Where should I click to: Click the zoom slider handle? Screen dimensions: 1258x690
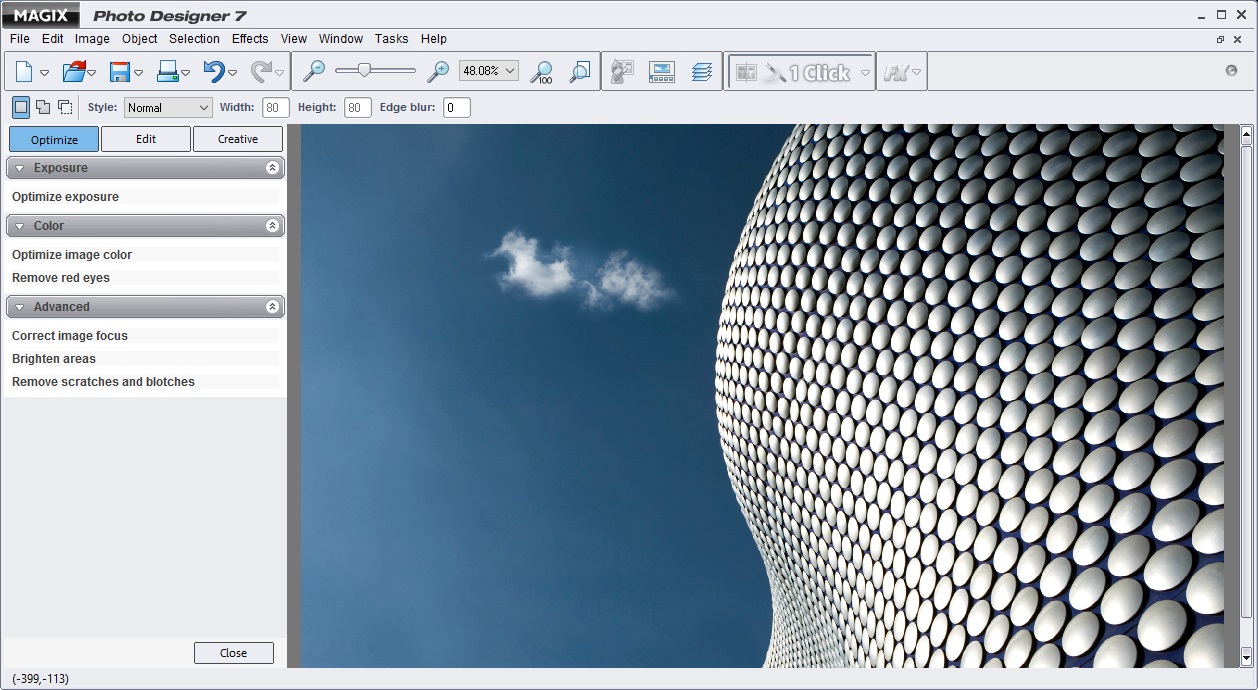pos(365,70)
